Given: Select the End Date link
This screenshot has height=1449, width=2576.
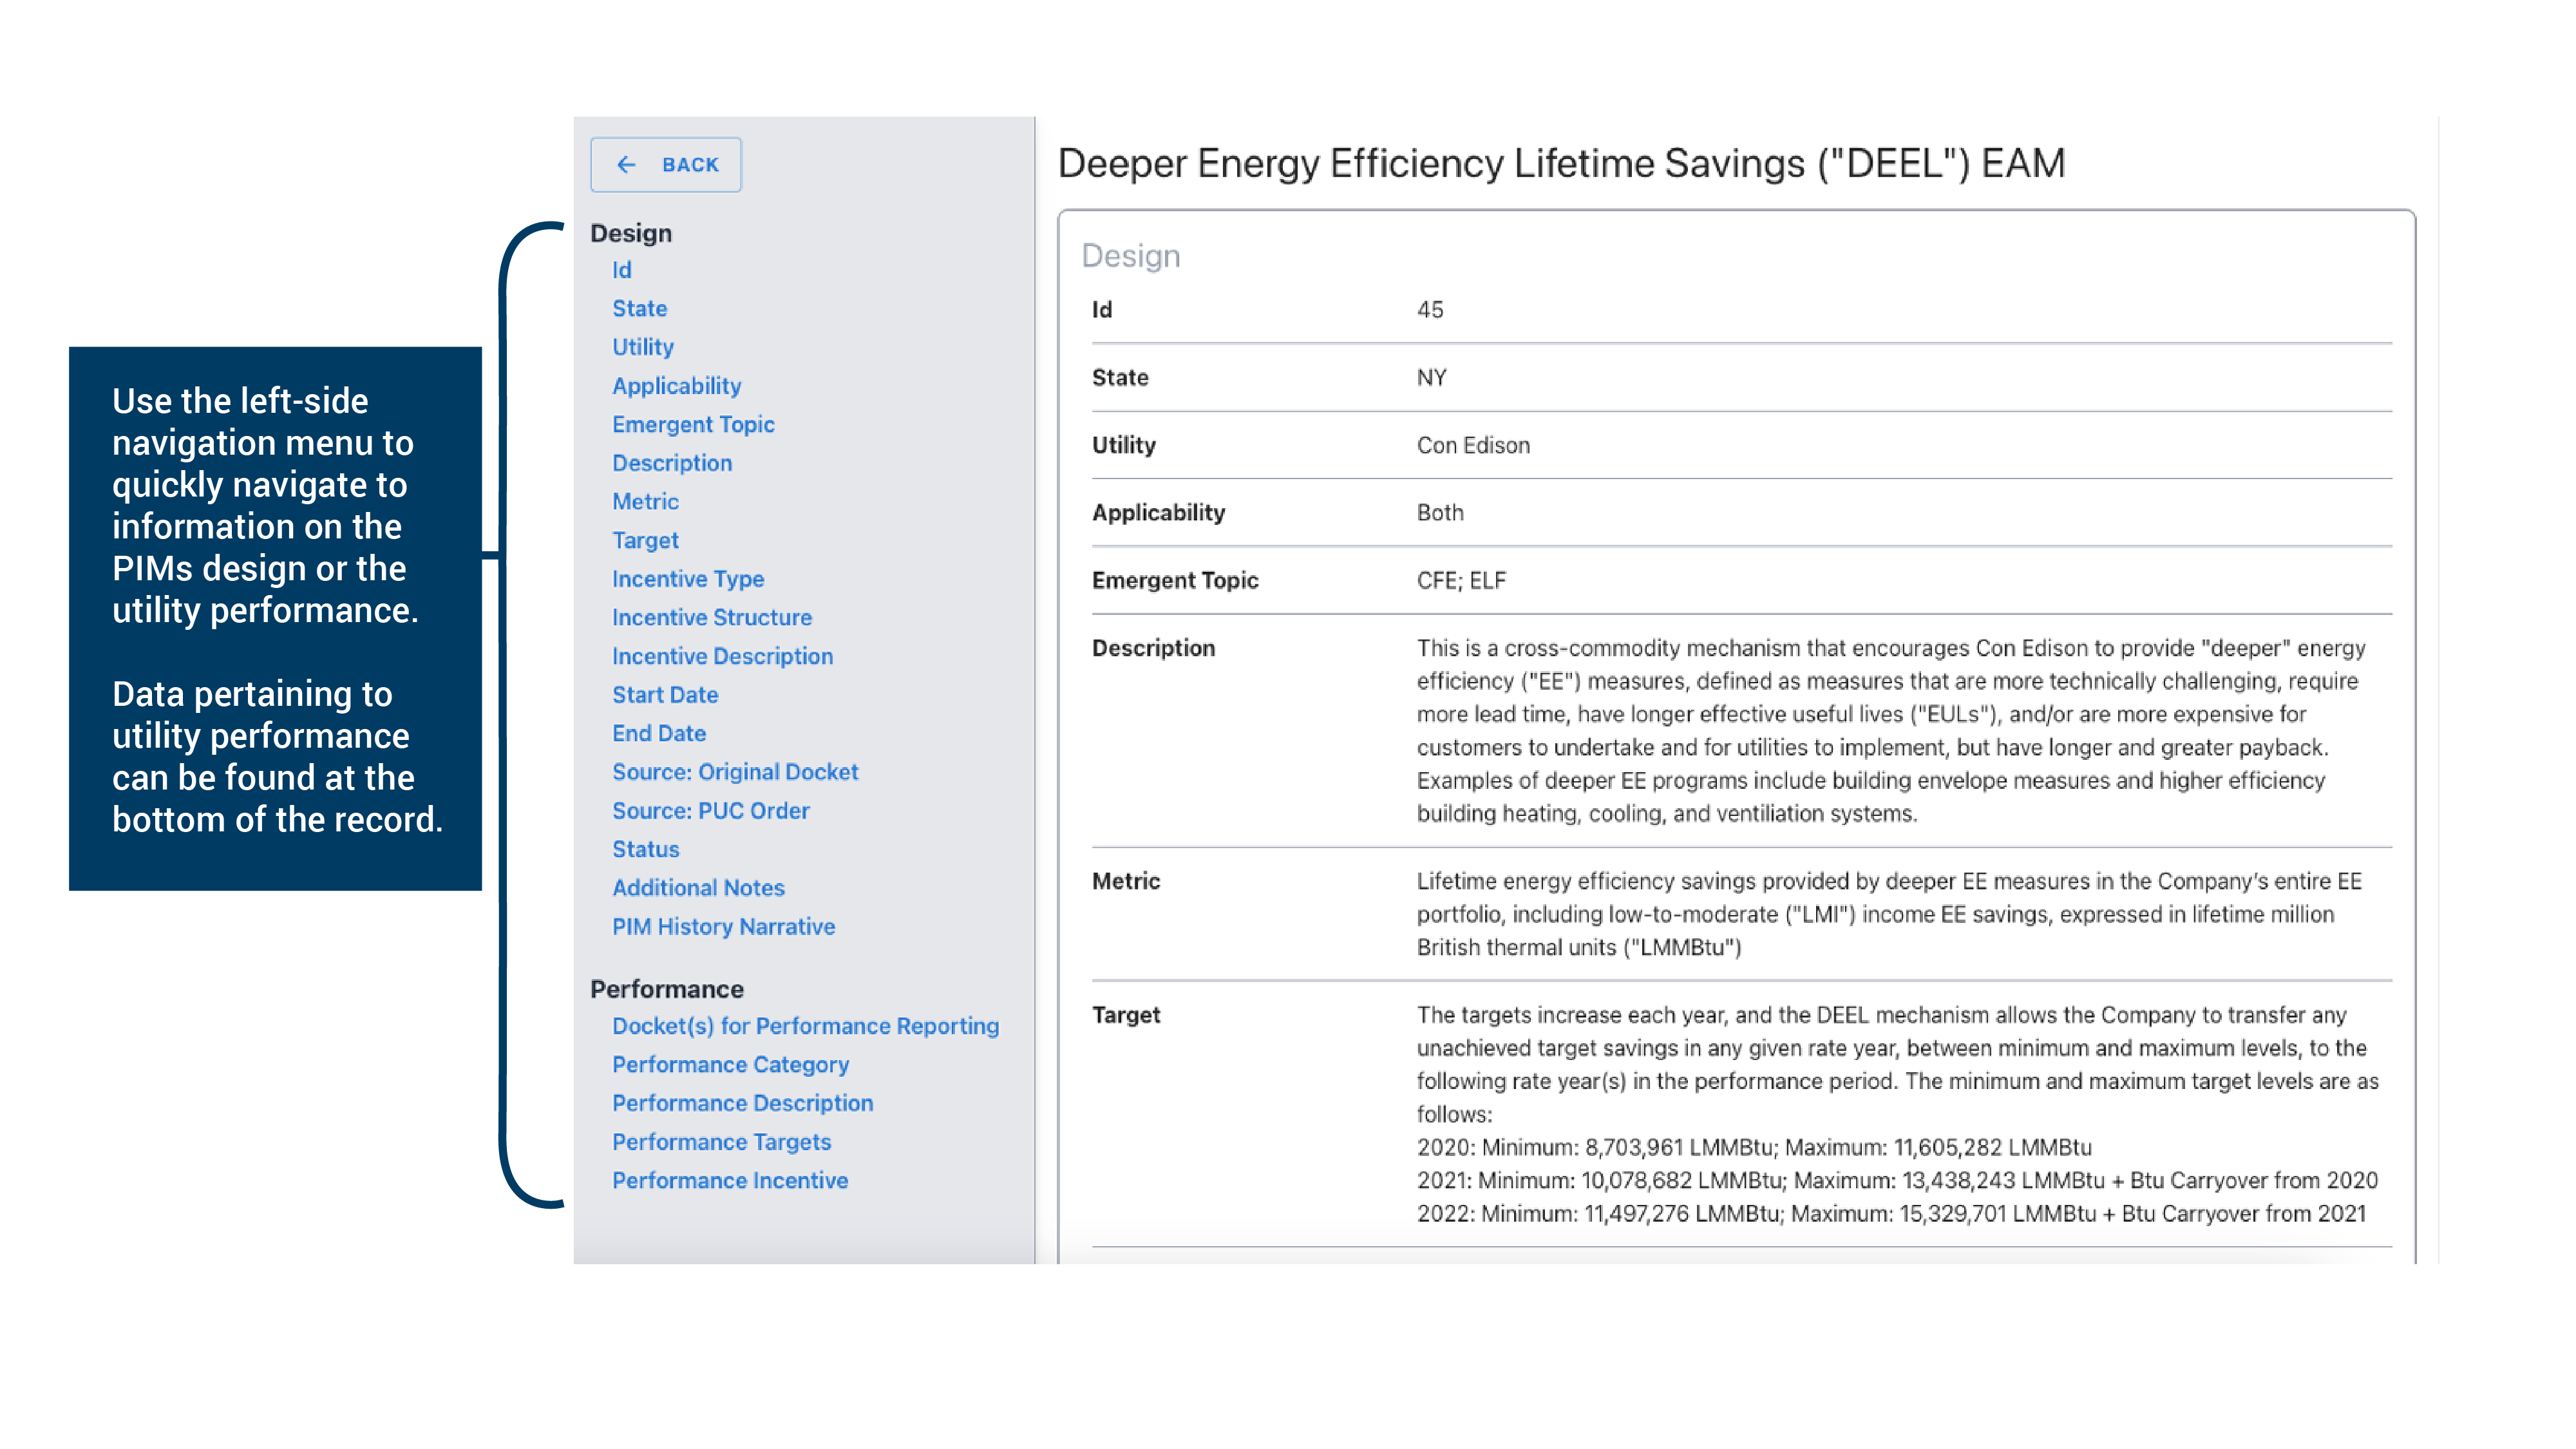Looking at the screenshot, I should [660, 734].
